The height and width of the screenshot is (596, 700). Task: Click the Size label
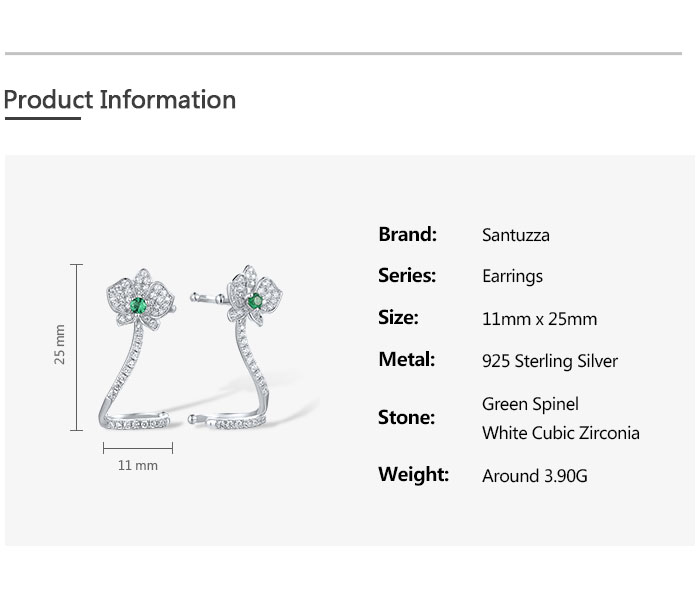[x=398, y=317]
